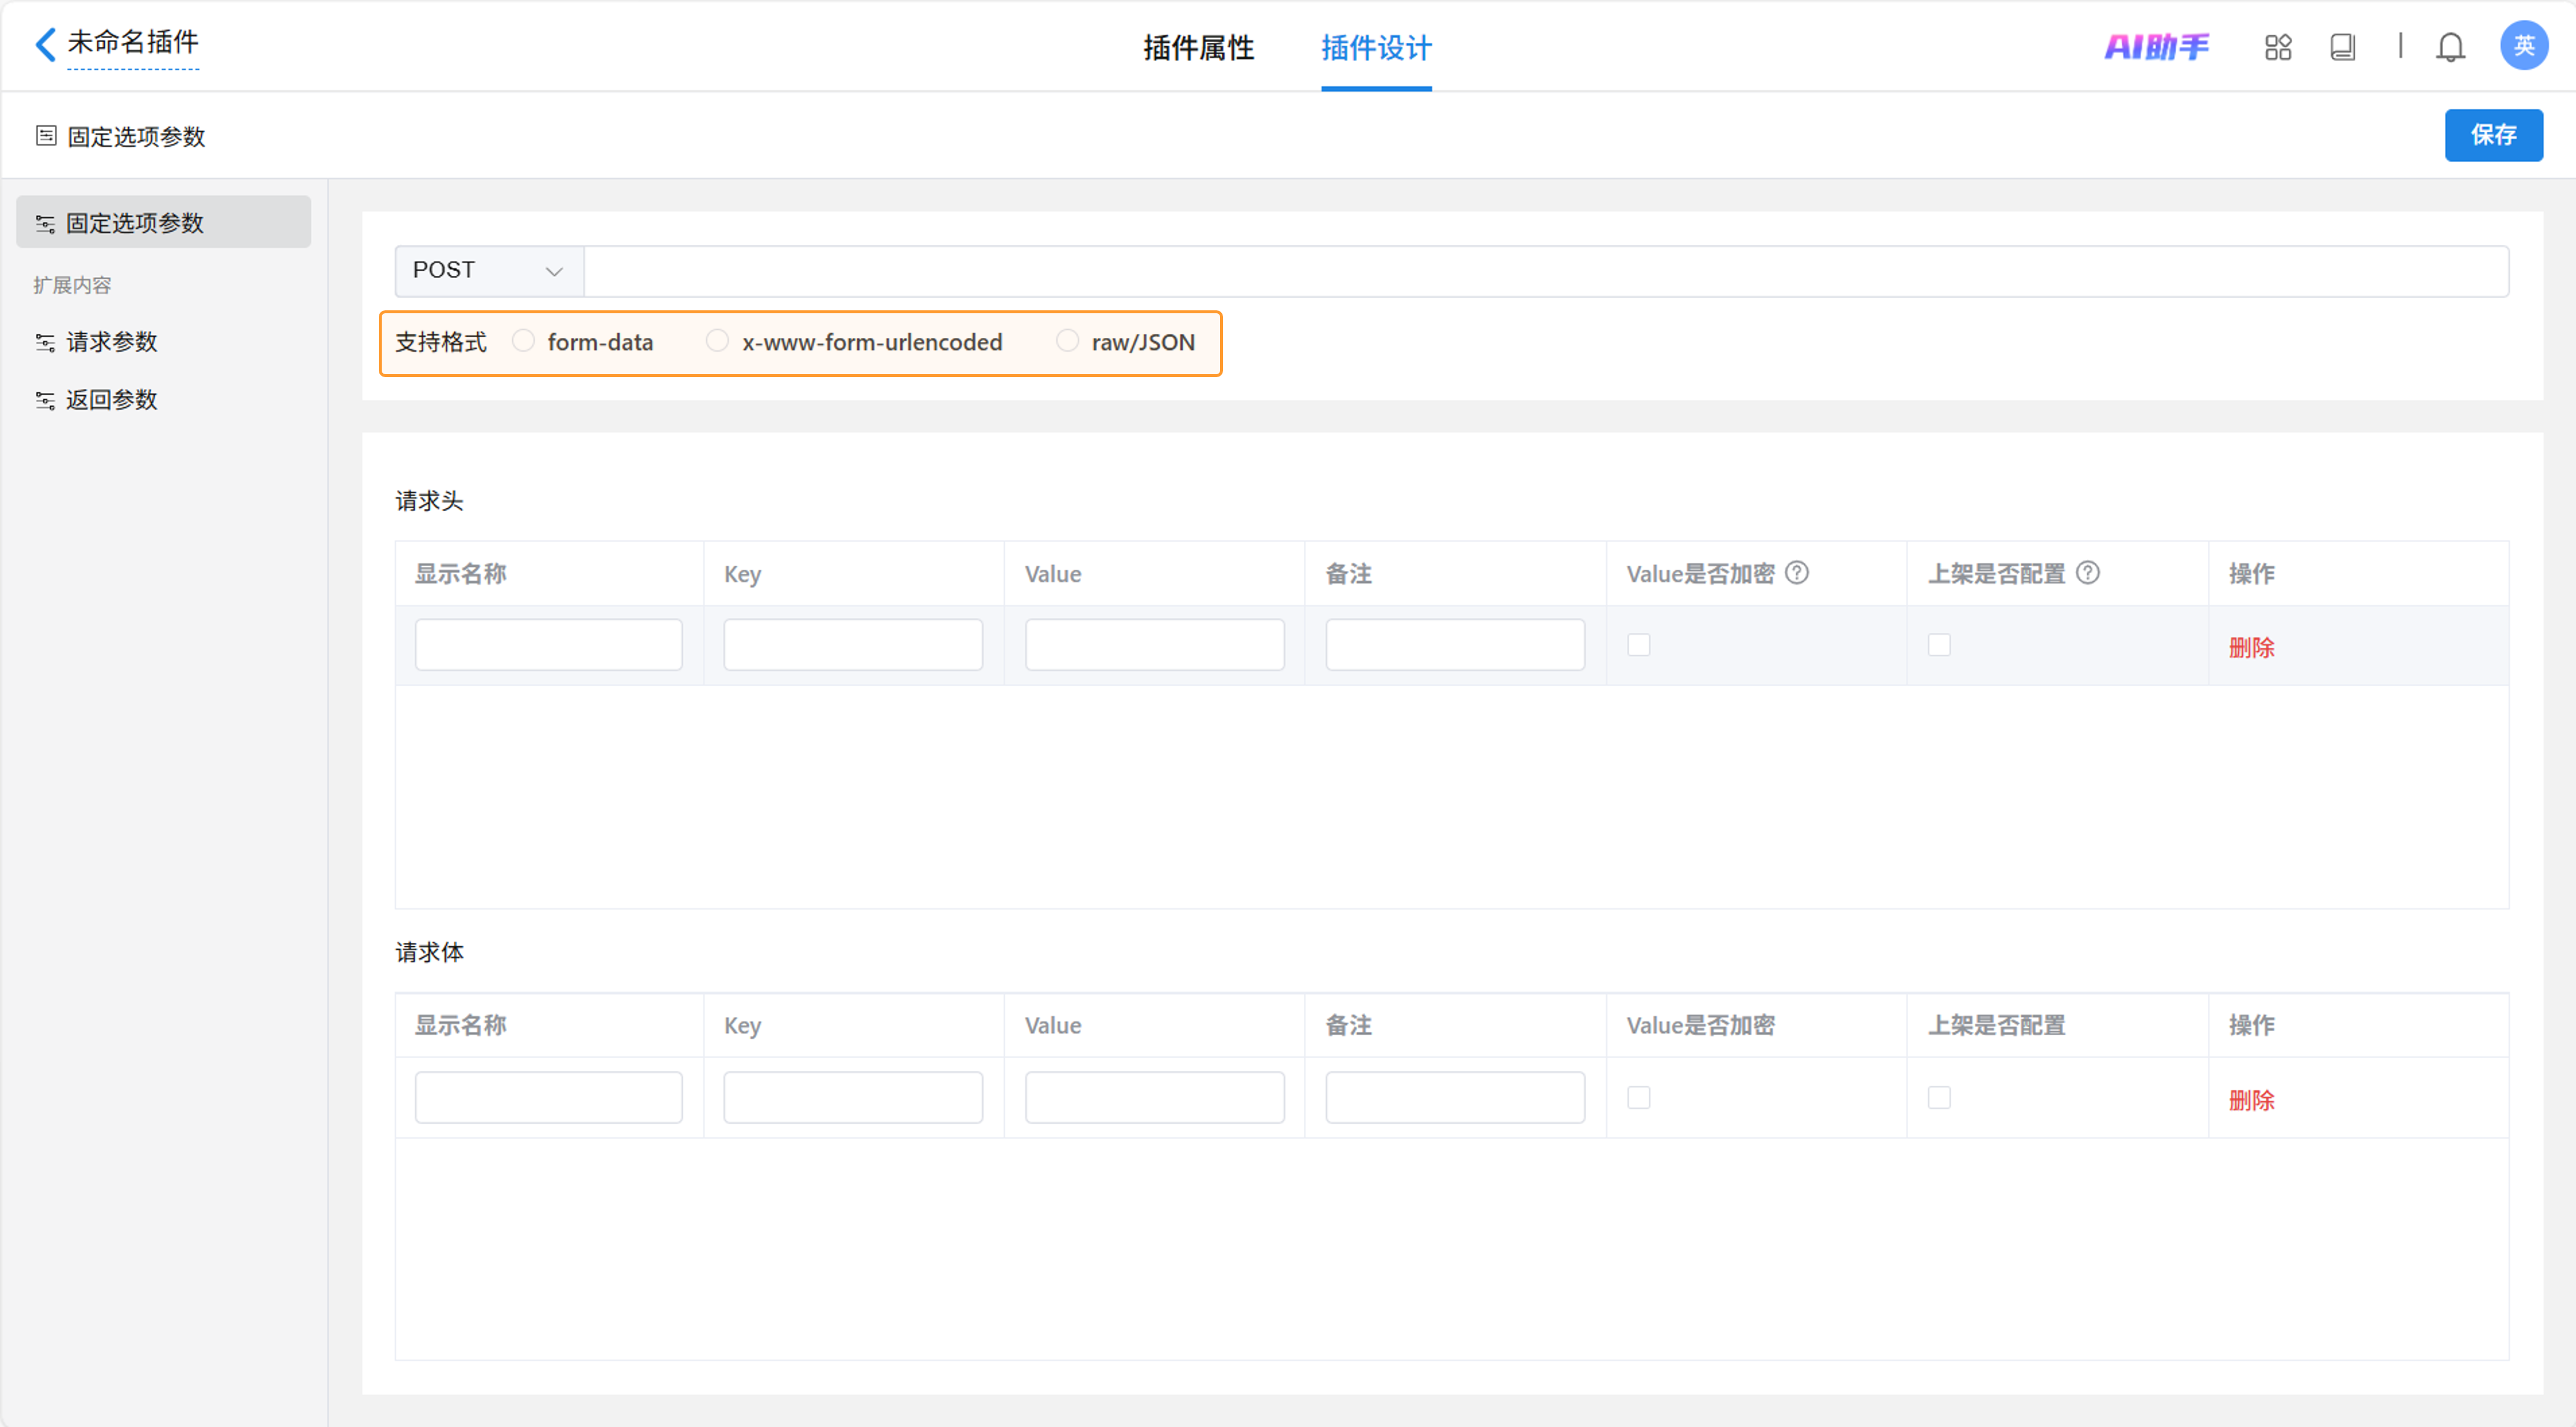The width and height of the screenshot is (2576, 1427).
Task: Click help icon next to 上架是否配置
Action: (2087, 573)
